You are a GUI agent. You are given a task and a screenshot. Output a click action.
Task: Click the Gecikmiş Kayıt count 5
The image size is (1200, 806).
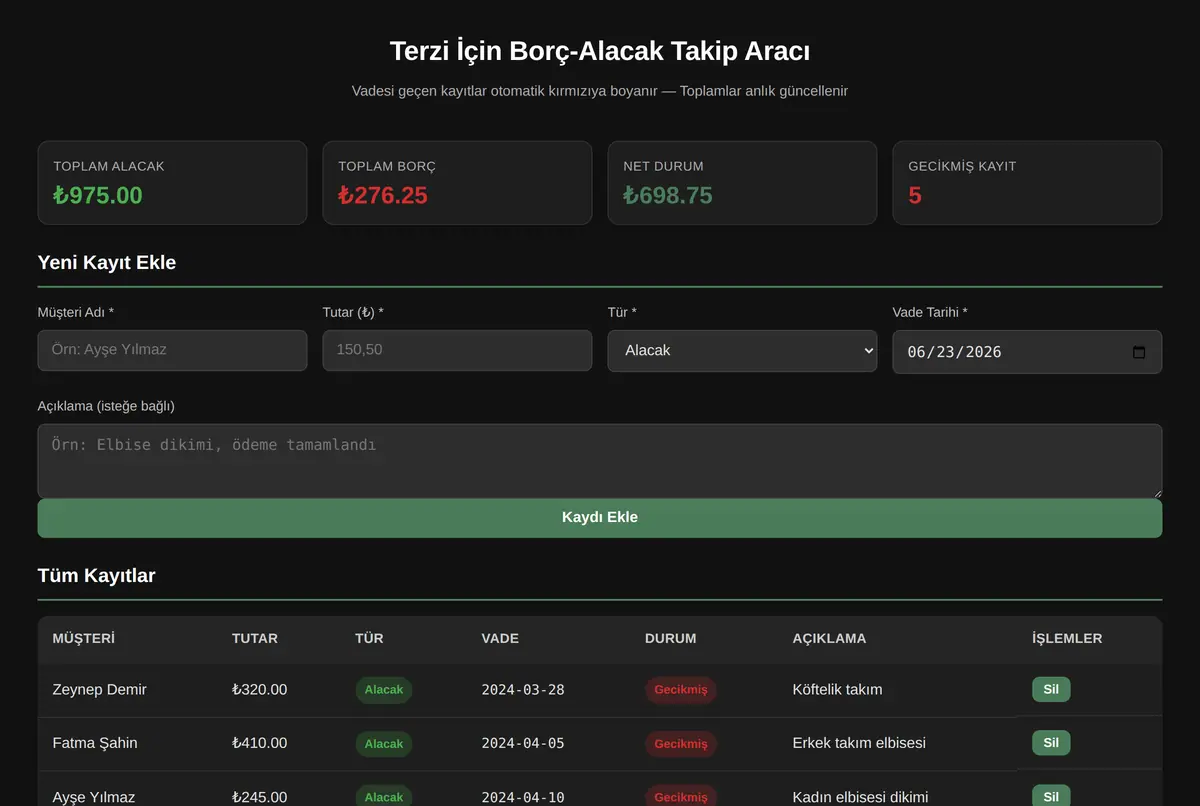tap(915, 195)
